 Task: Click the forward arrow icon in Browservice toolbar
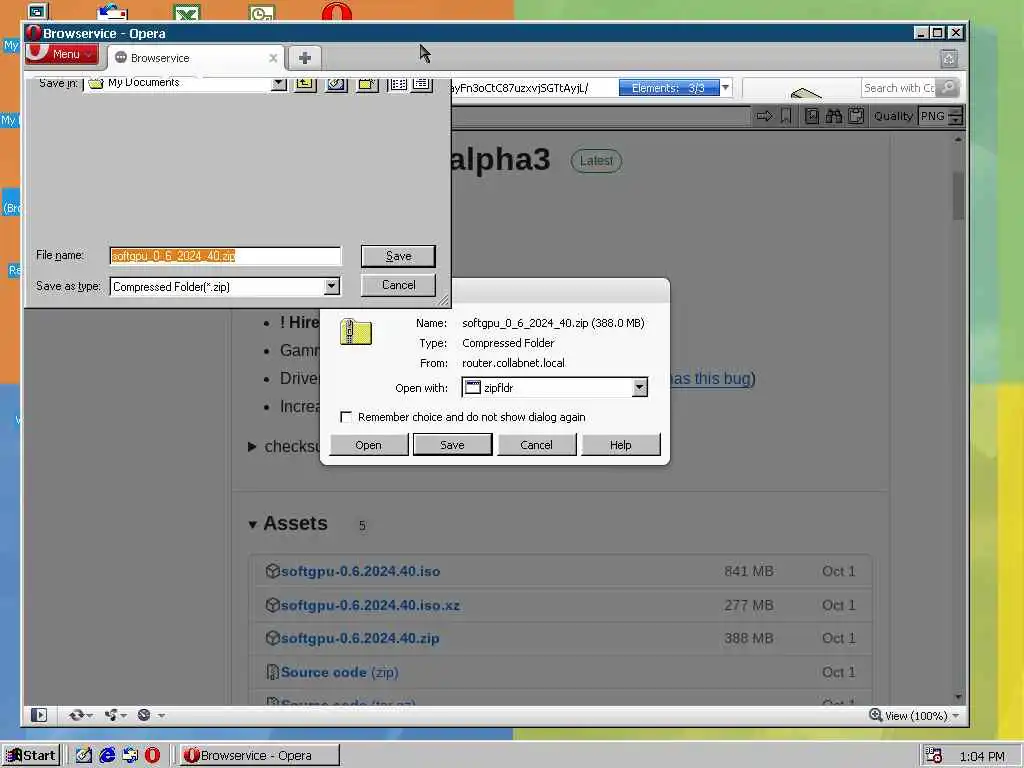764,116
